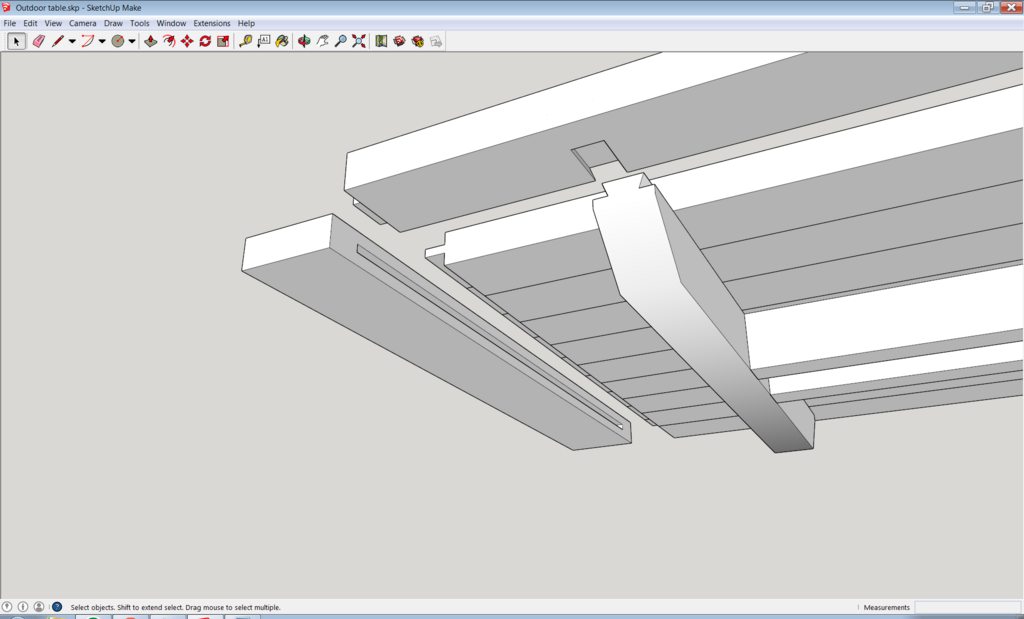Open the Edit menu
1024x619 pixels.
click(31, 23)
